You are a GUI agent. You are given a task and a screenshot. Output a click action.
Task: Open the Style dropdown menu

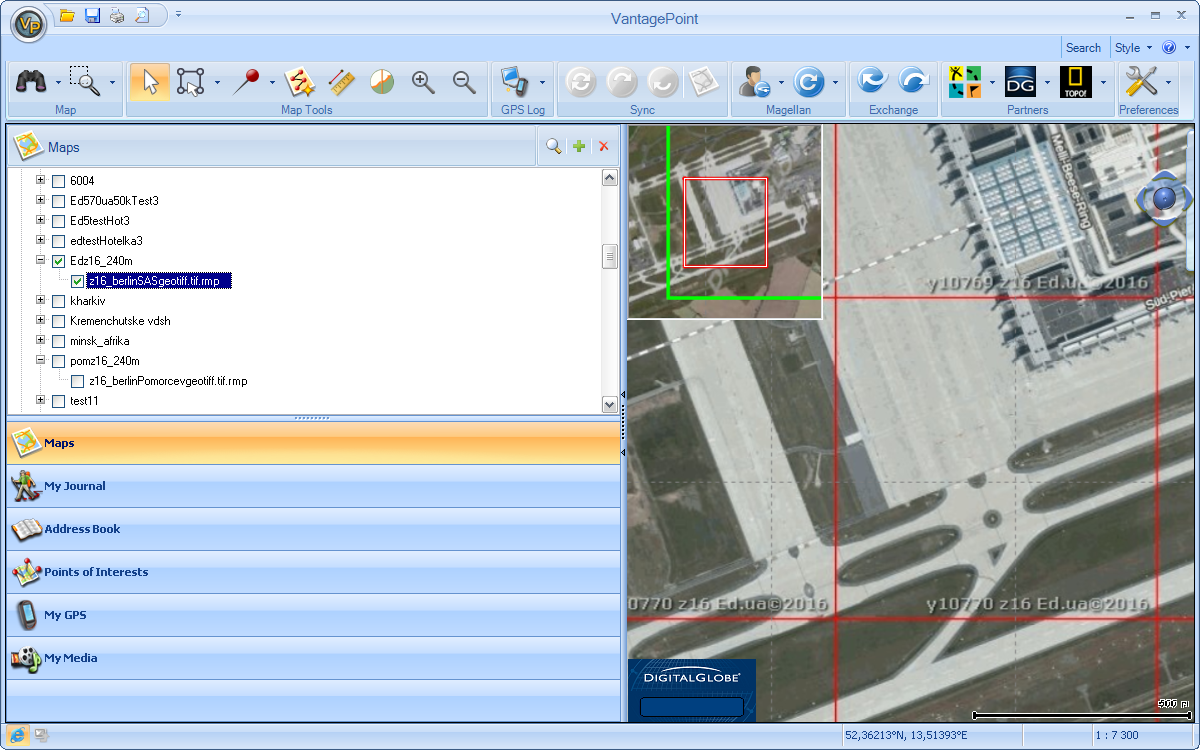pos(1133,48)
